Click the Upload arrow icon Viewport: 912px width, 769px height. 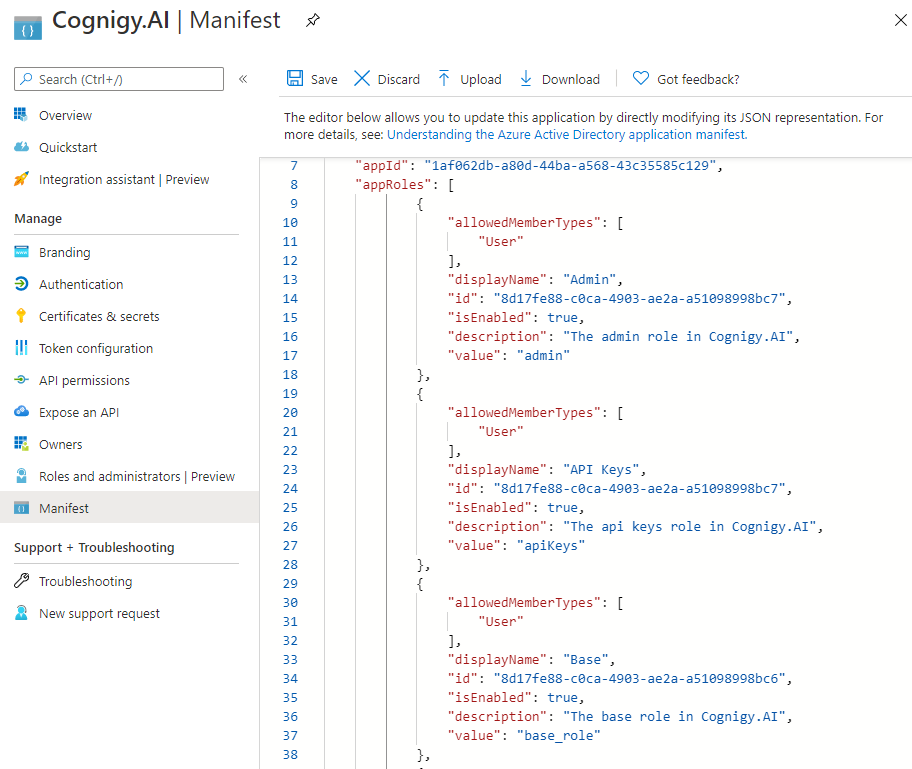pos(444,79)
